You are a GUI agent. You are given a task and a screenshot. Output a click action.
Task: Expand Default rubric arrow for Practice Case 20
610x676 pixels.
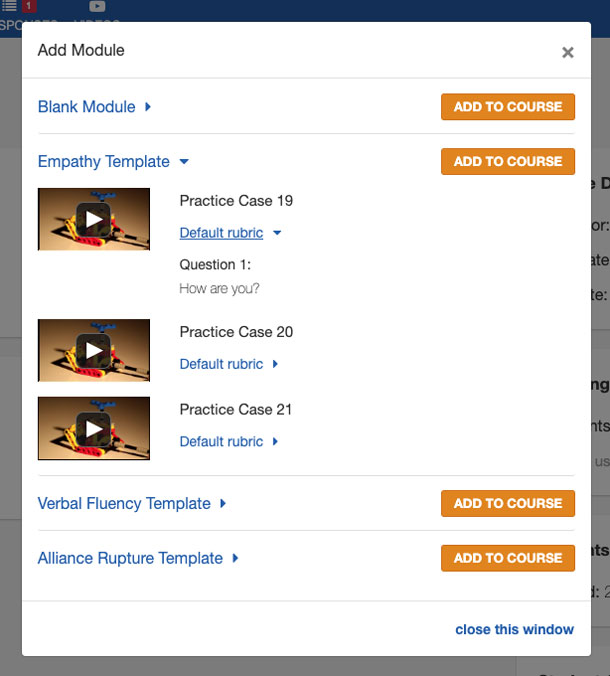[x=275, y=364]
